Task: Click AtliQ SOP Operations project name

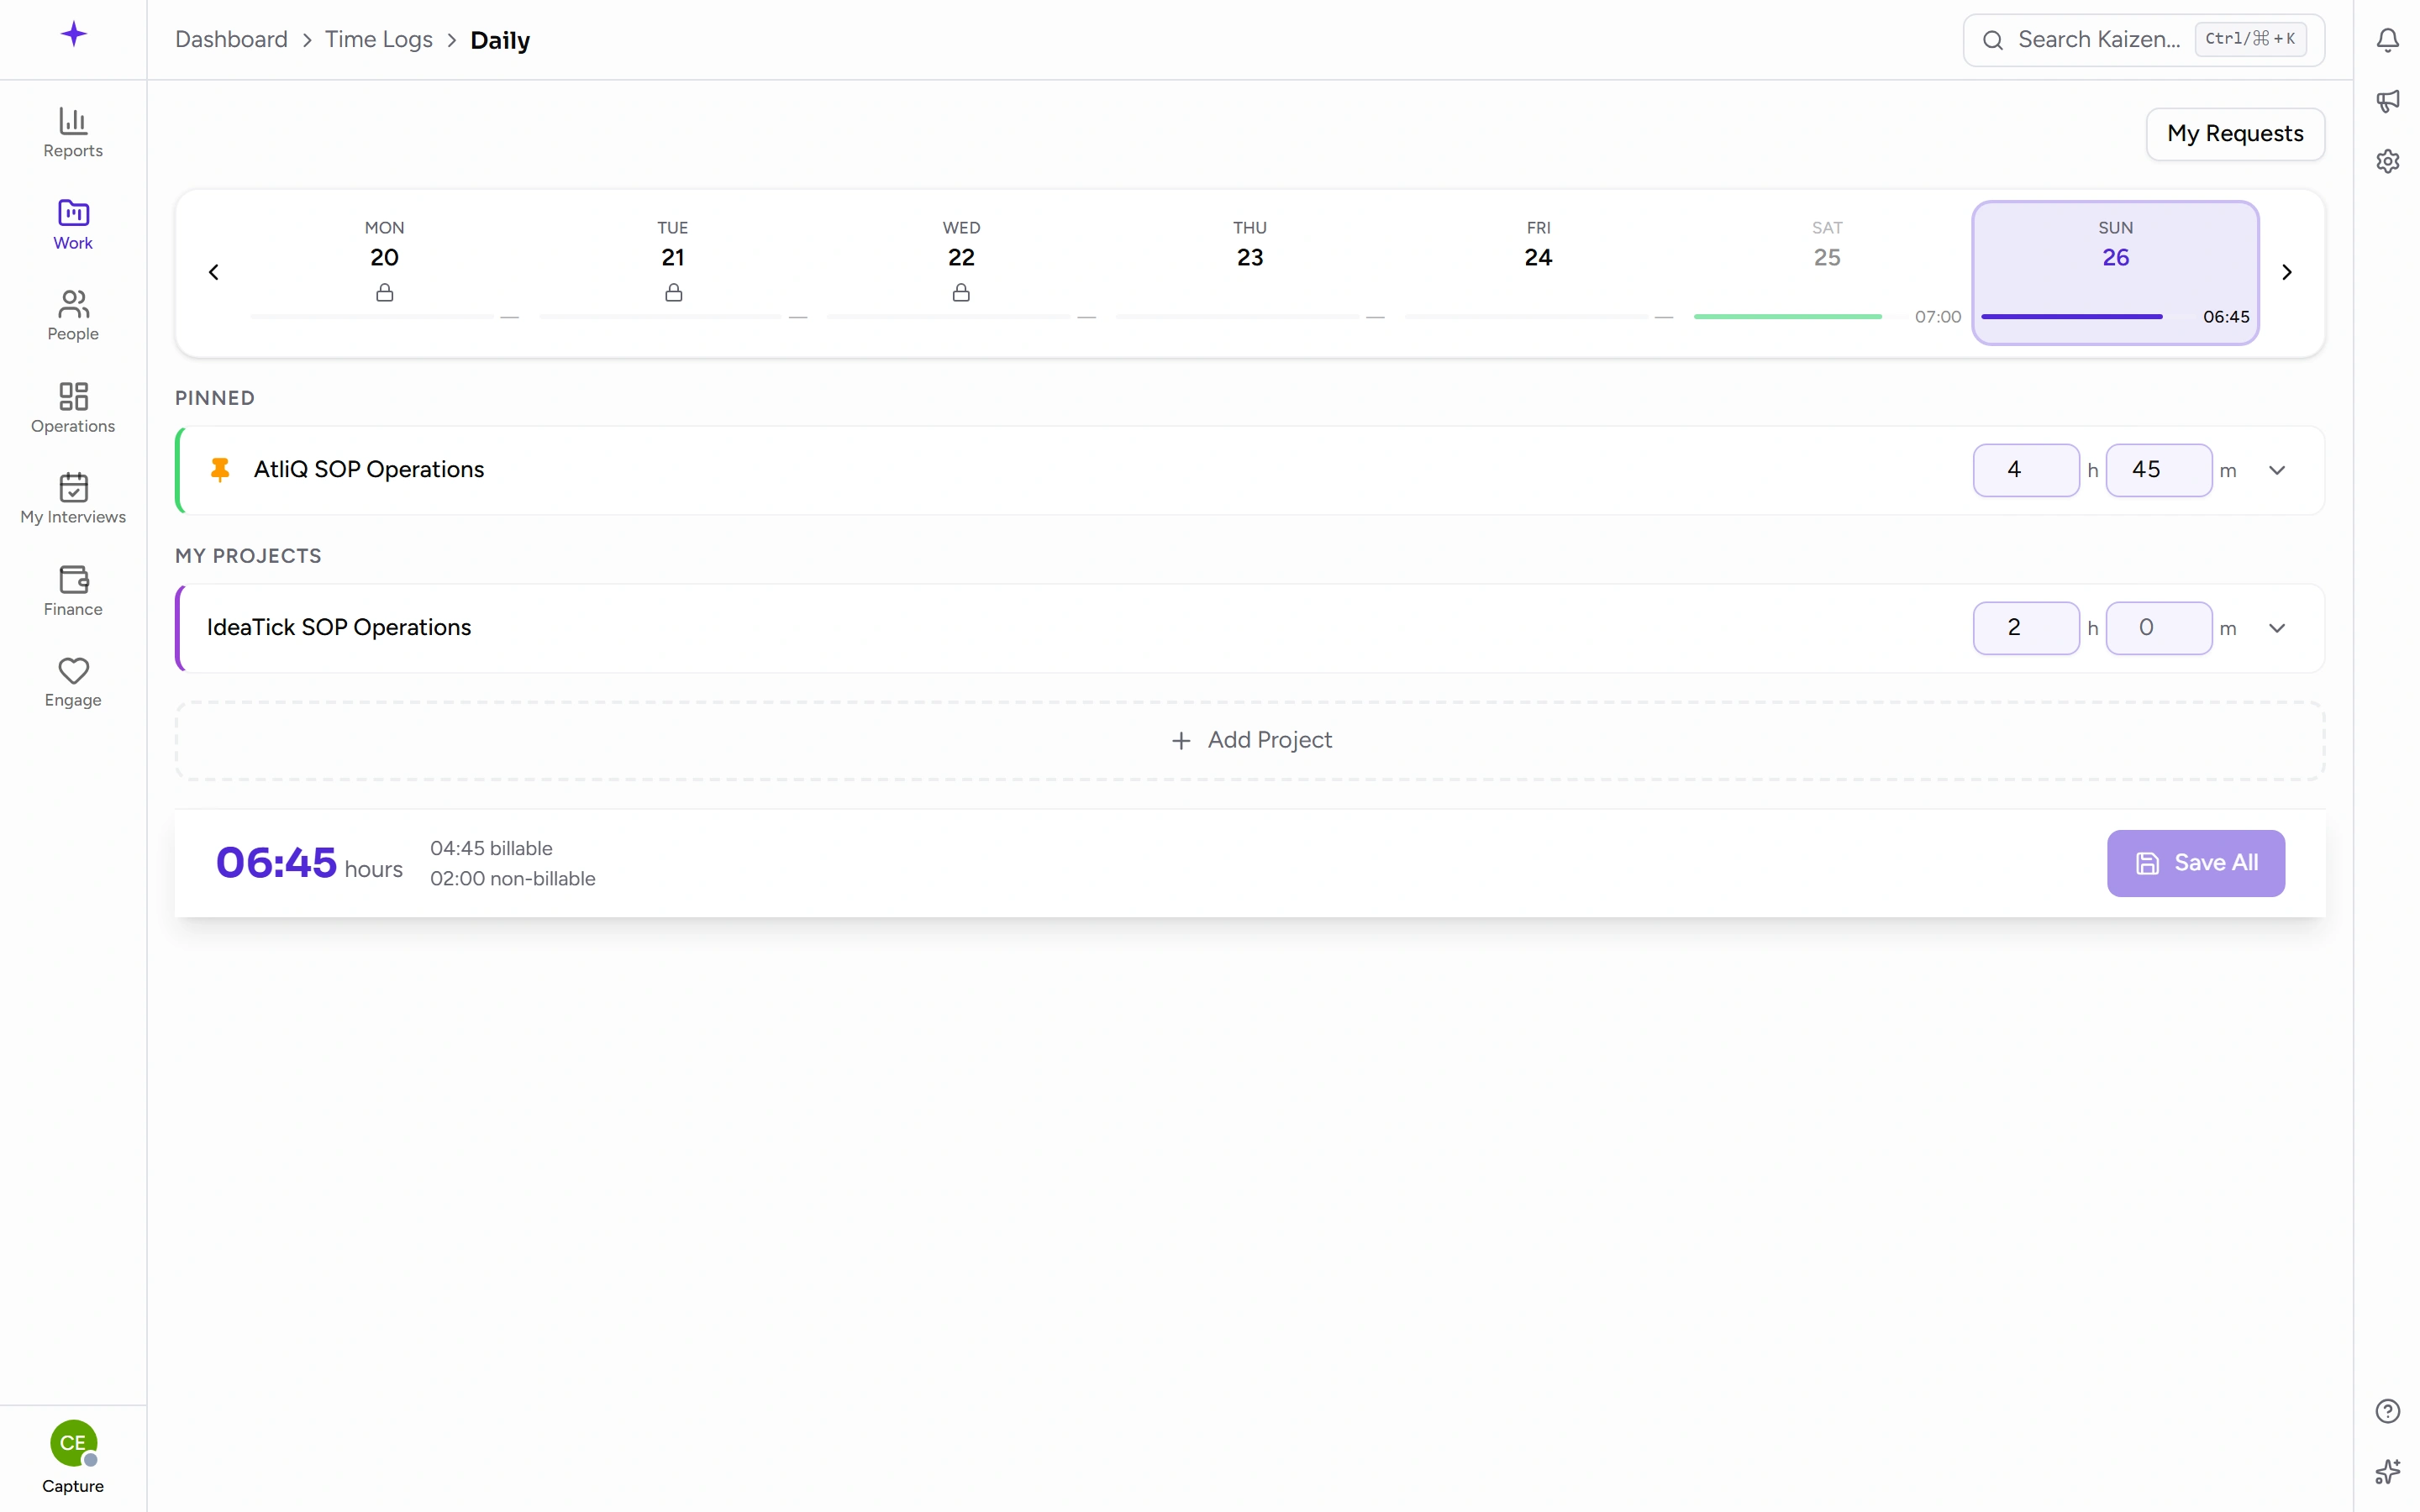Action: tap(369, 470)
